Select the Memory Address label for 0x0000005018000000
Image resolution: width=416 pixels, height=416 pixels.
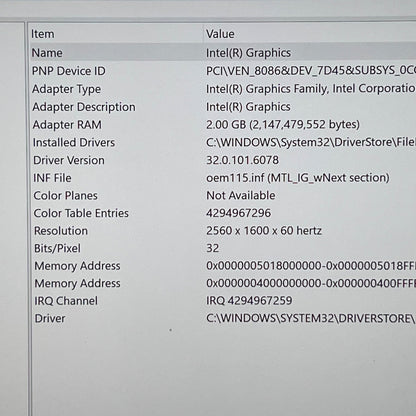(77, 266)
